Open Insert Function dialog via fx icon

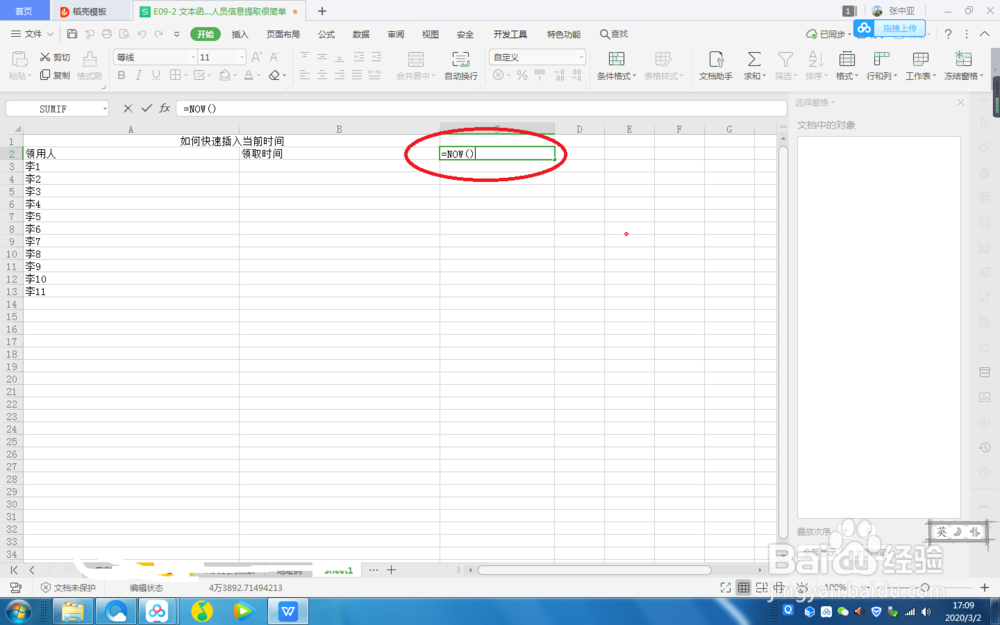pos(165,108)
